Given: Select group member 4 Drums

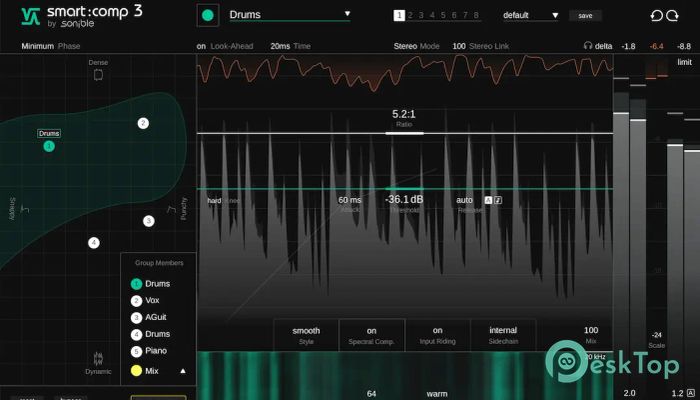Looking at the screenshot, I should click(x=150, y=334).
